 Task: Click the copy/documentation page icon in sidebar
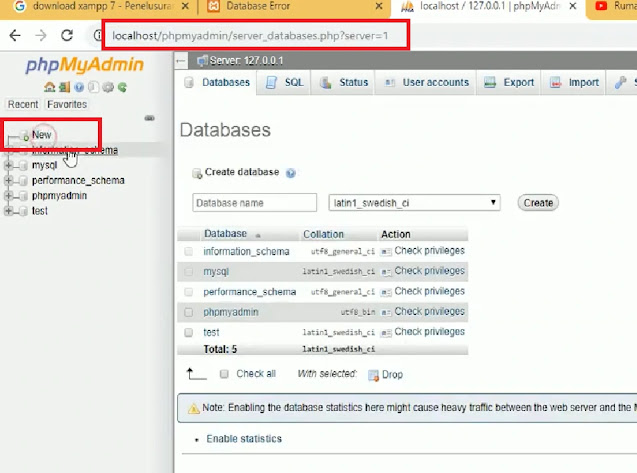pos(93,87)
